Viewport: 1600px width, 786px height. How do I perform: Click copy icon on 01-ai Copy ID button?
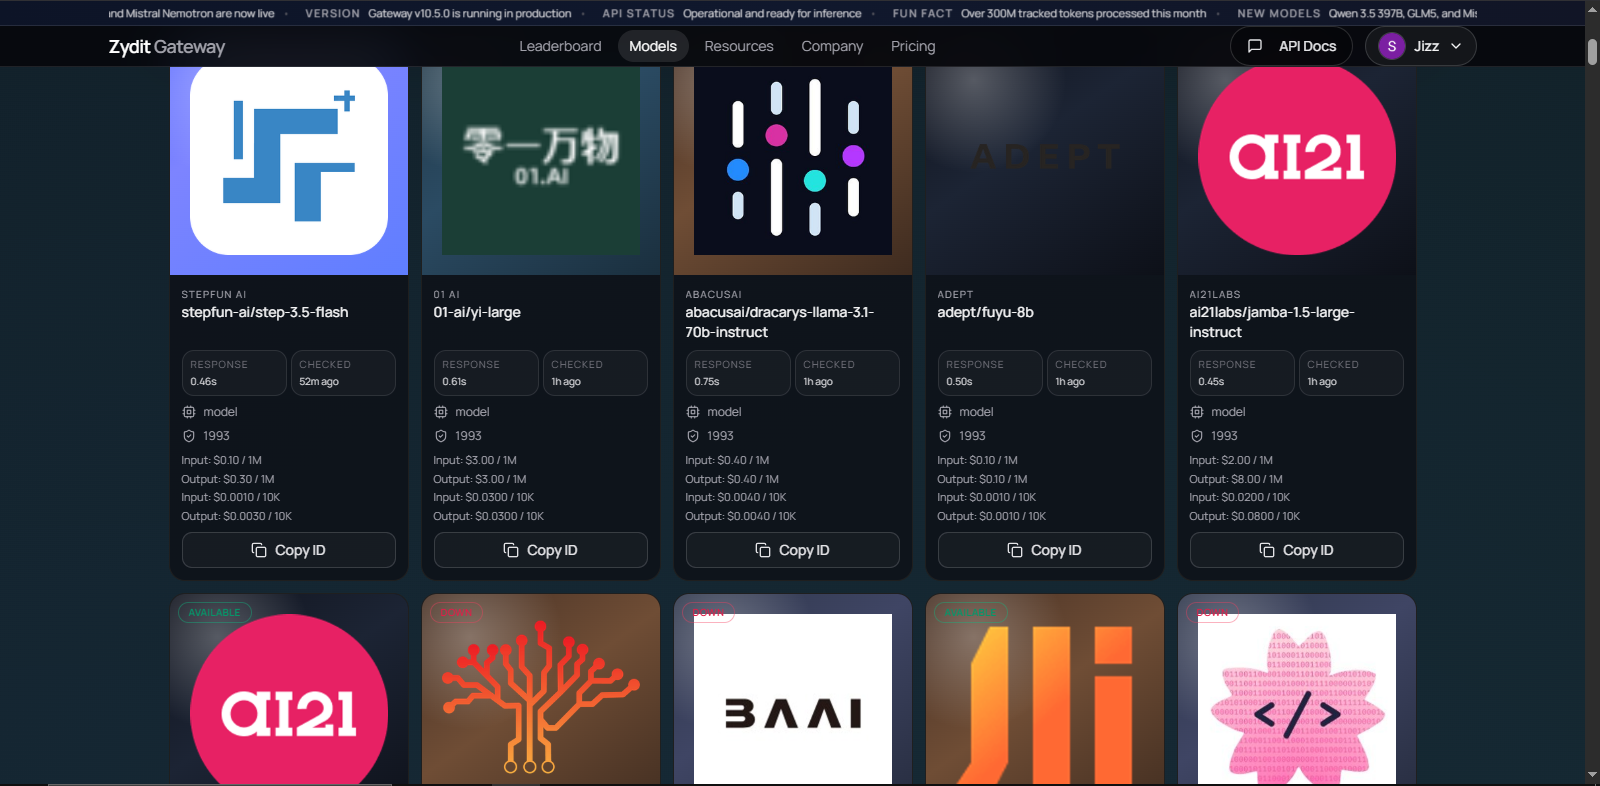[511, 550]
